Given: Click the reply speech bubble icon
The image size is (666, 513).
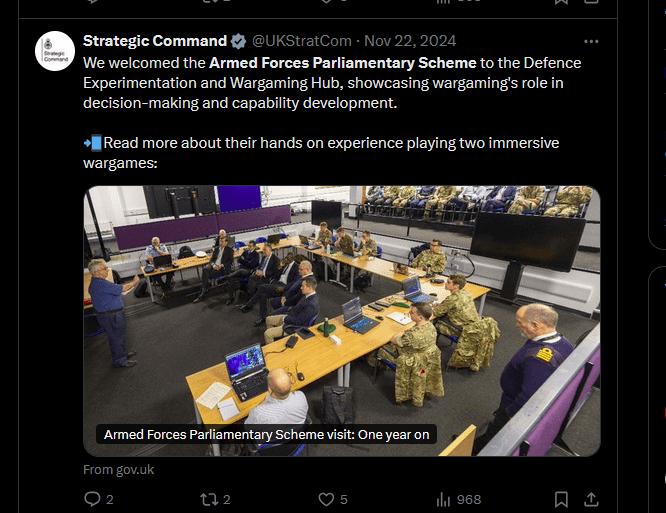Looking at the screenshot, I should 92,499.
